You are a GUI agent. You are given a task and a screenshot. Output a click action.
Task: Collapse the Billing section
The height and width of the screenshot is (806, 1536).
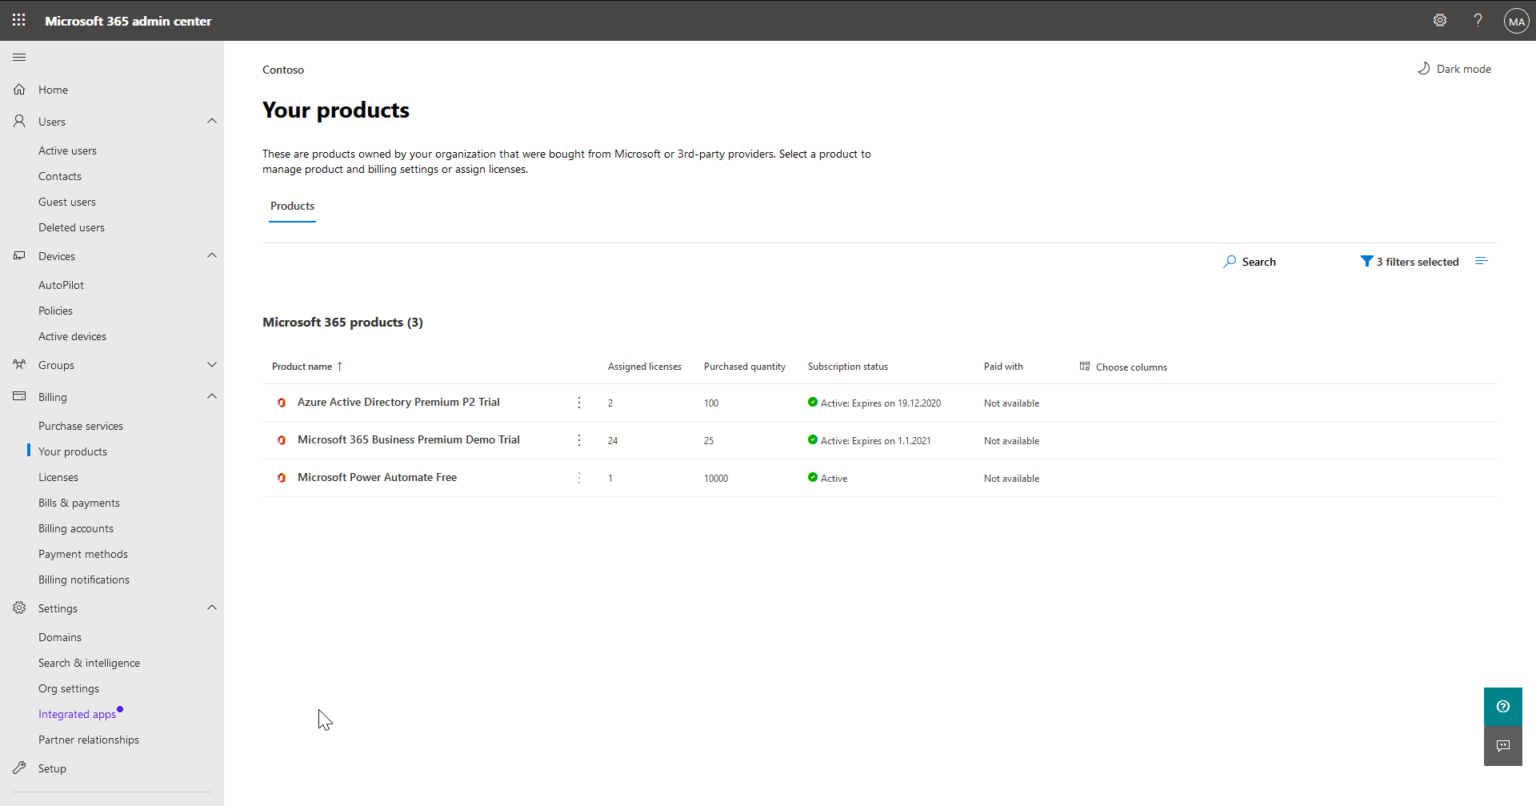click(x=211, y=396)
